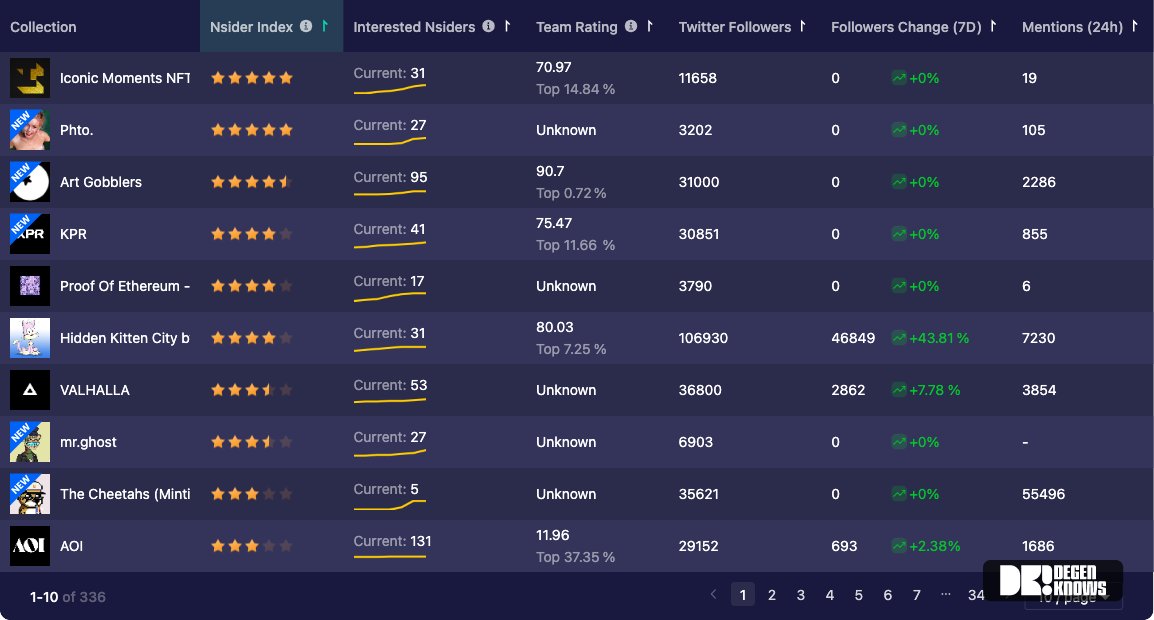Click AOI three-star rating
Viewport: 1154px width, 620px height.
pos(252,546)
